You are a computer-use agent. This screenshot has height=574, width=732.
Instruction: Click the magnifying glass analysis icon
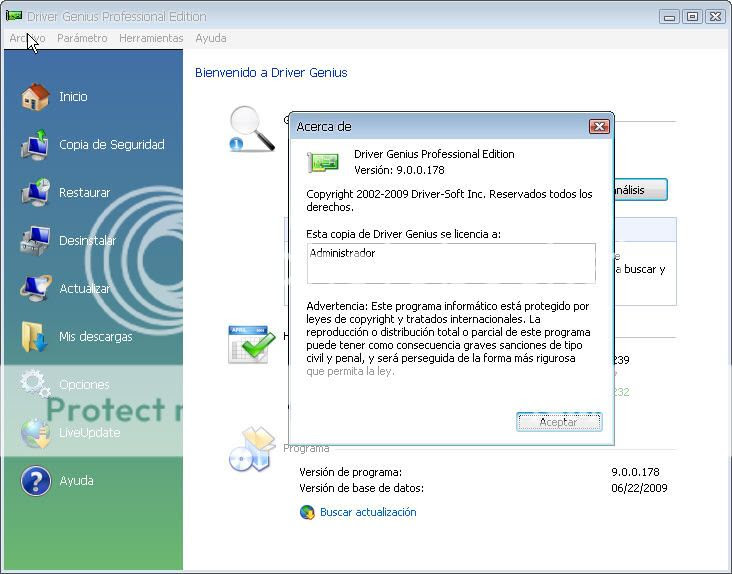pyautogui.click(x=252, y=129)
